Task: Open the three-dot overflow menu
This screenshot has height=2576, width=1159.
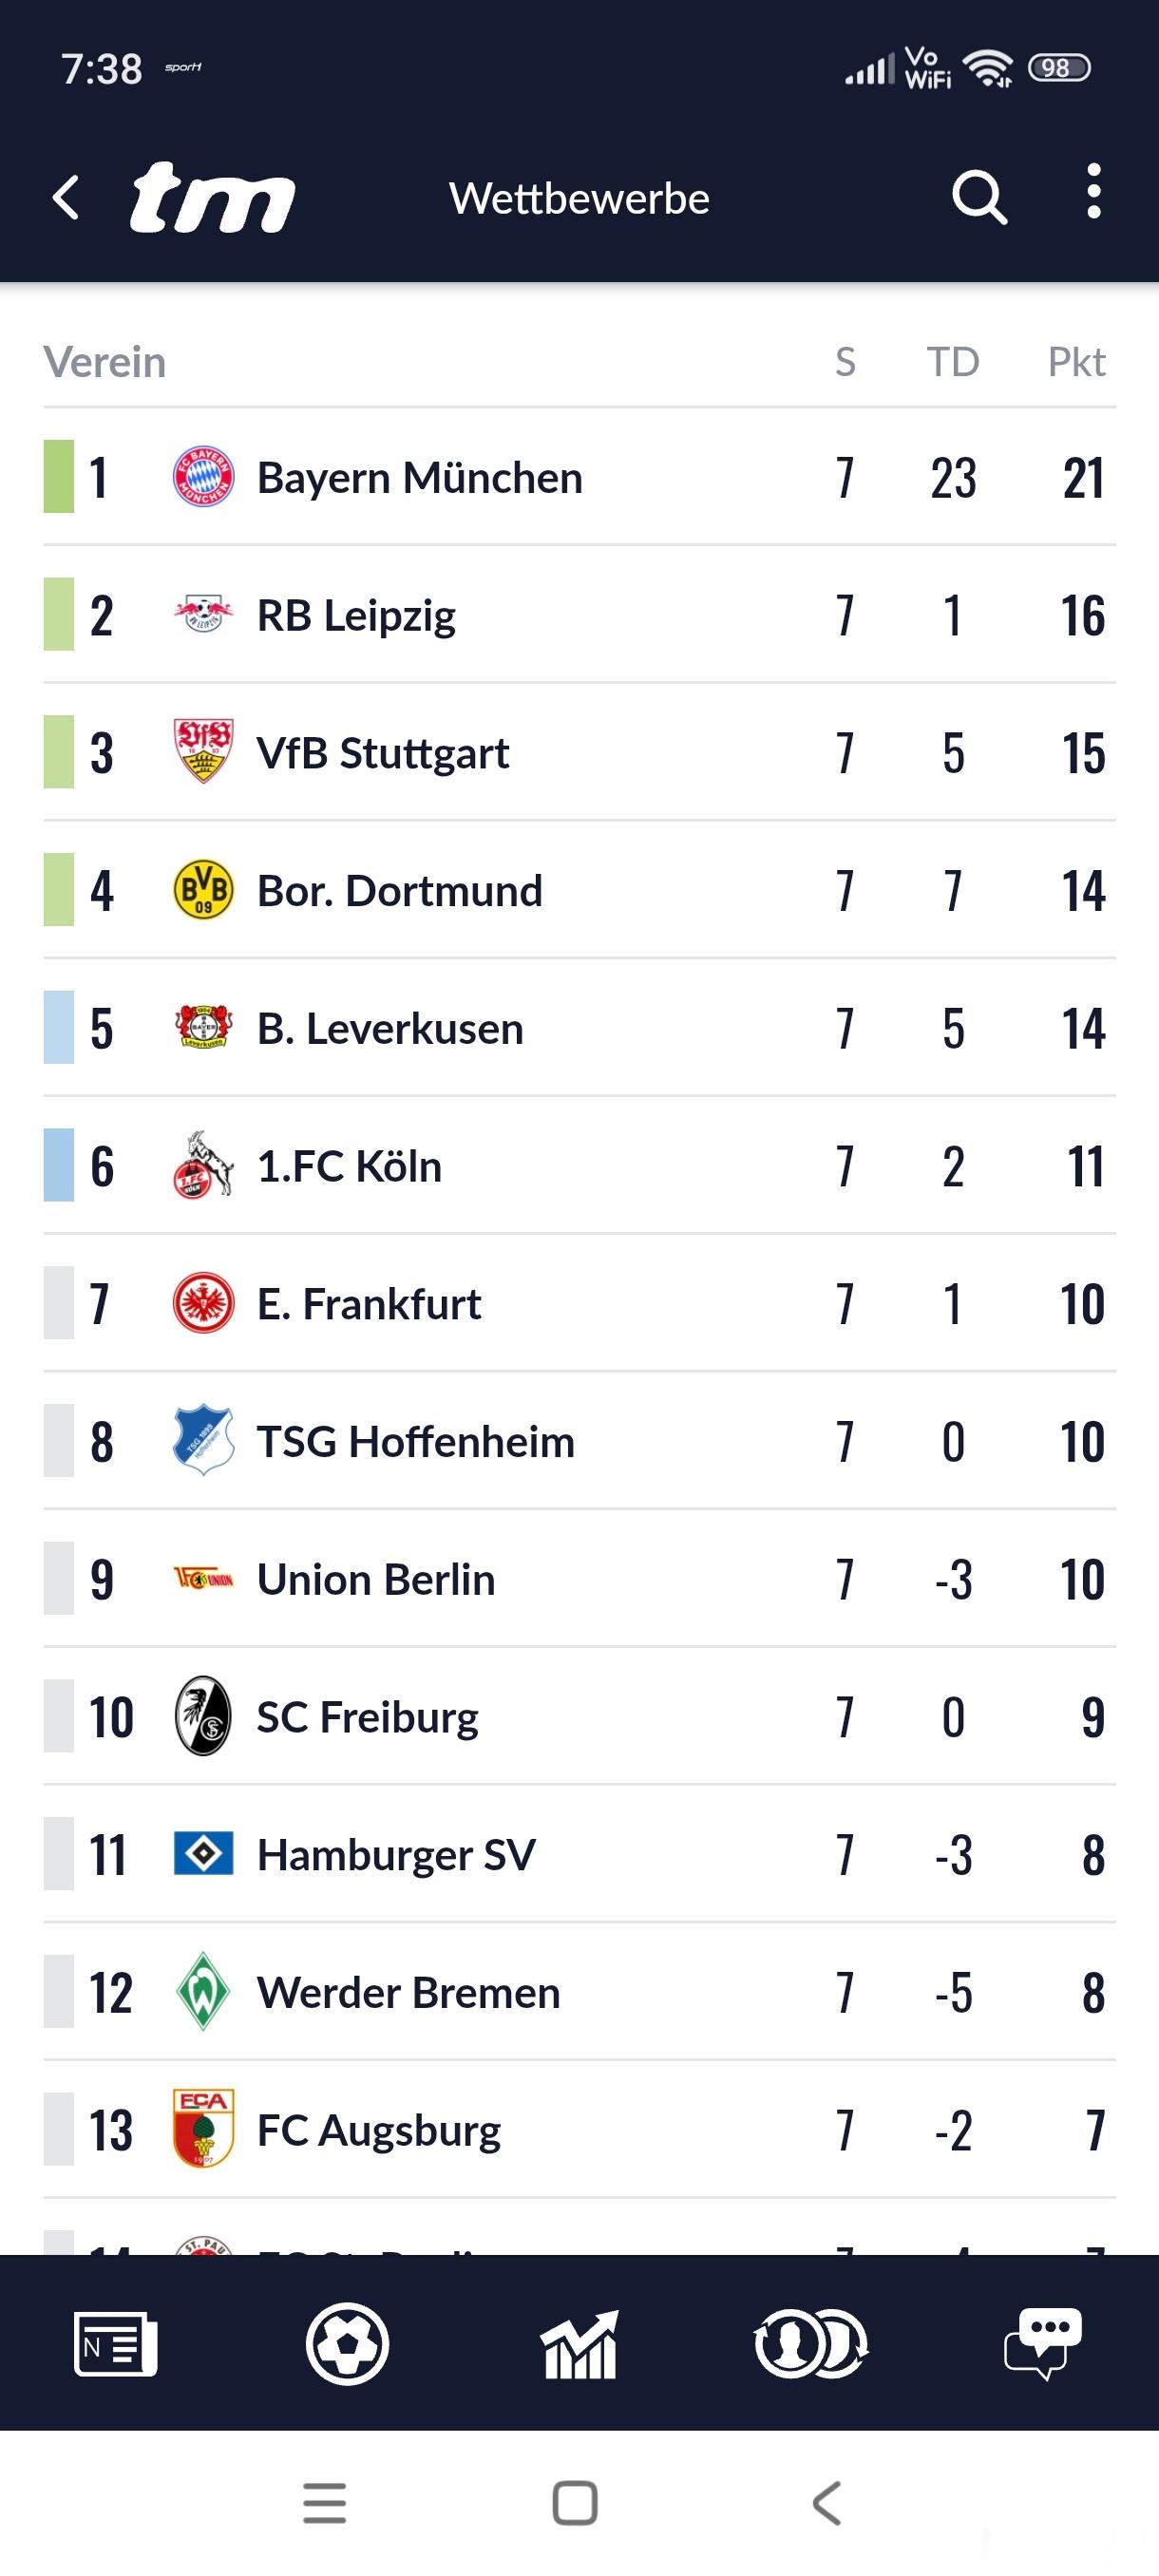Action: coord(1093,192)
